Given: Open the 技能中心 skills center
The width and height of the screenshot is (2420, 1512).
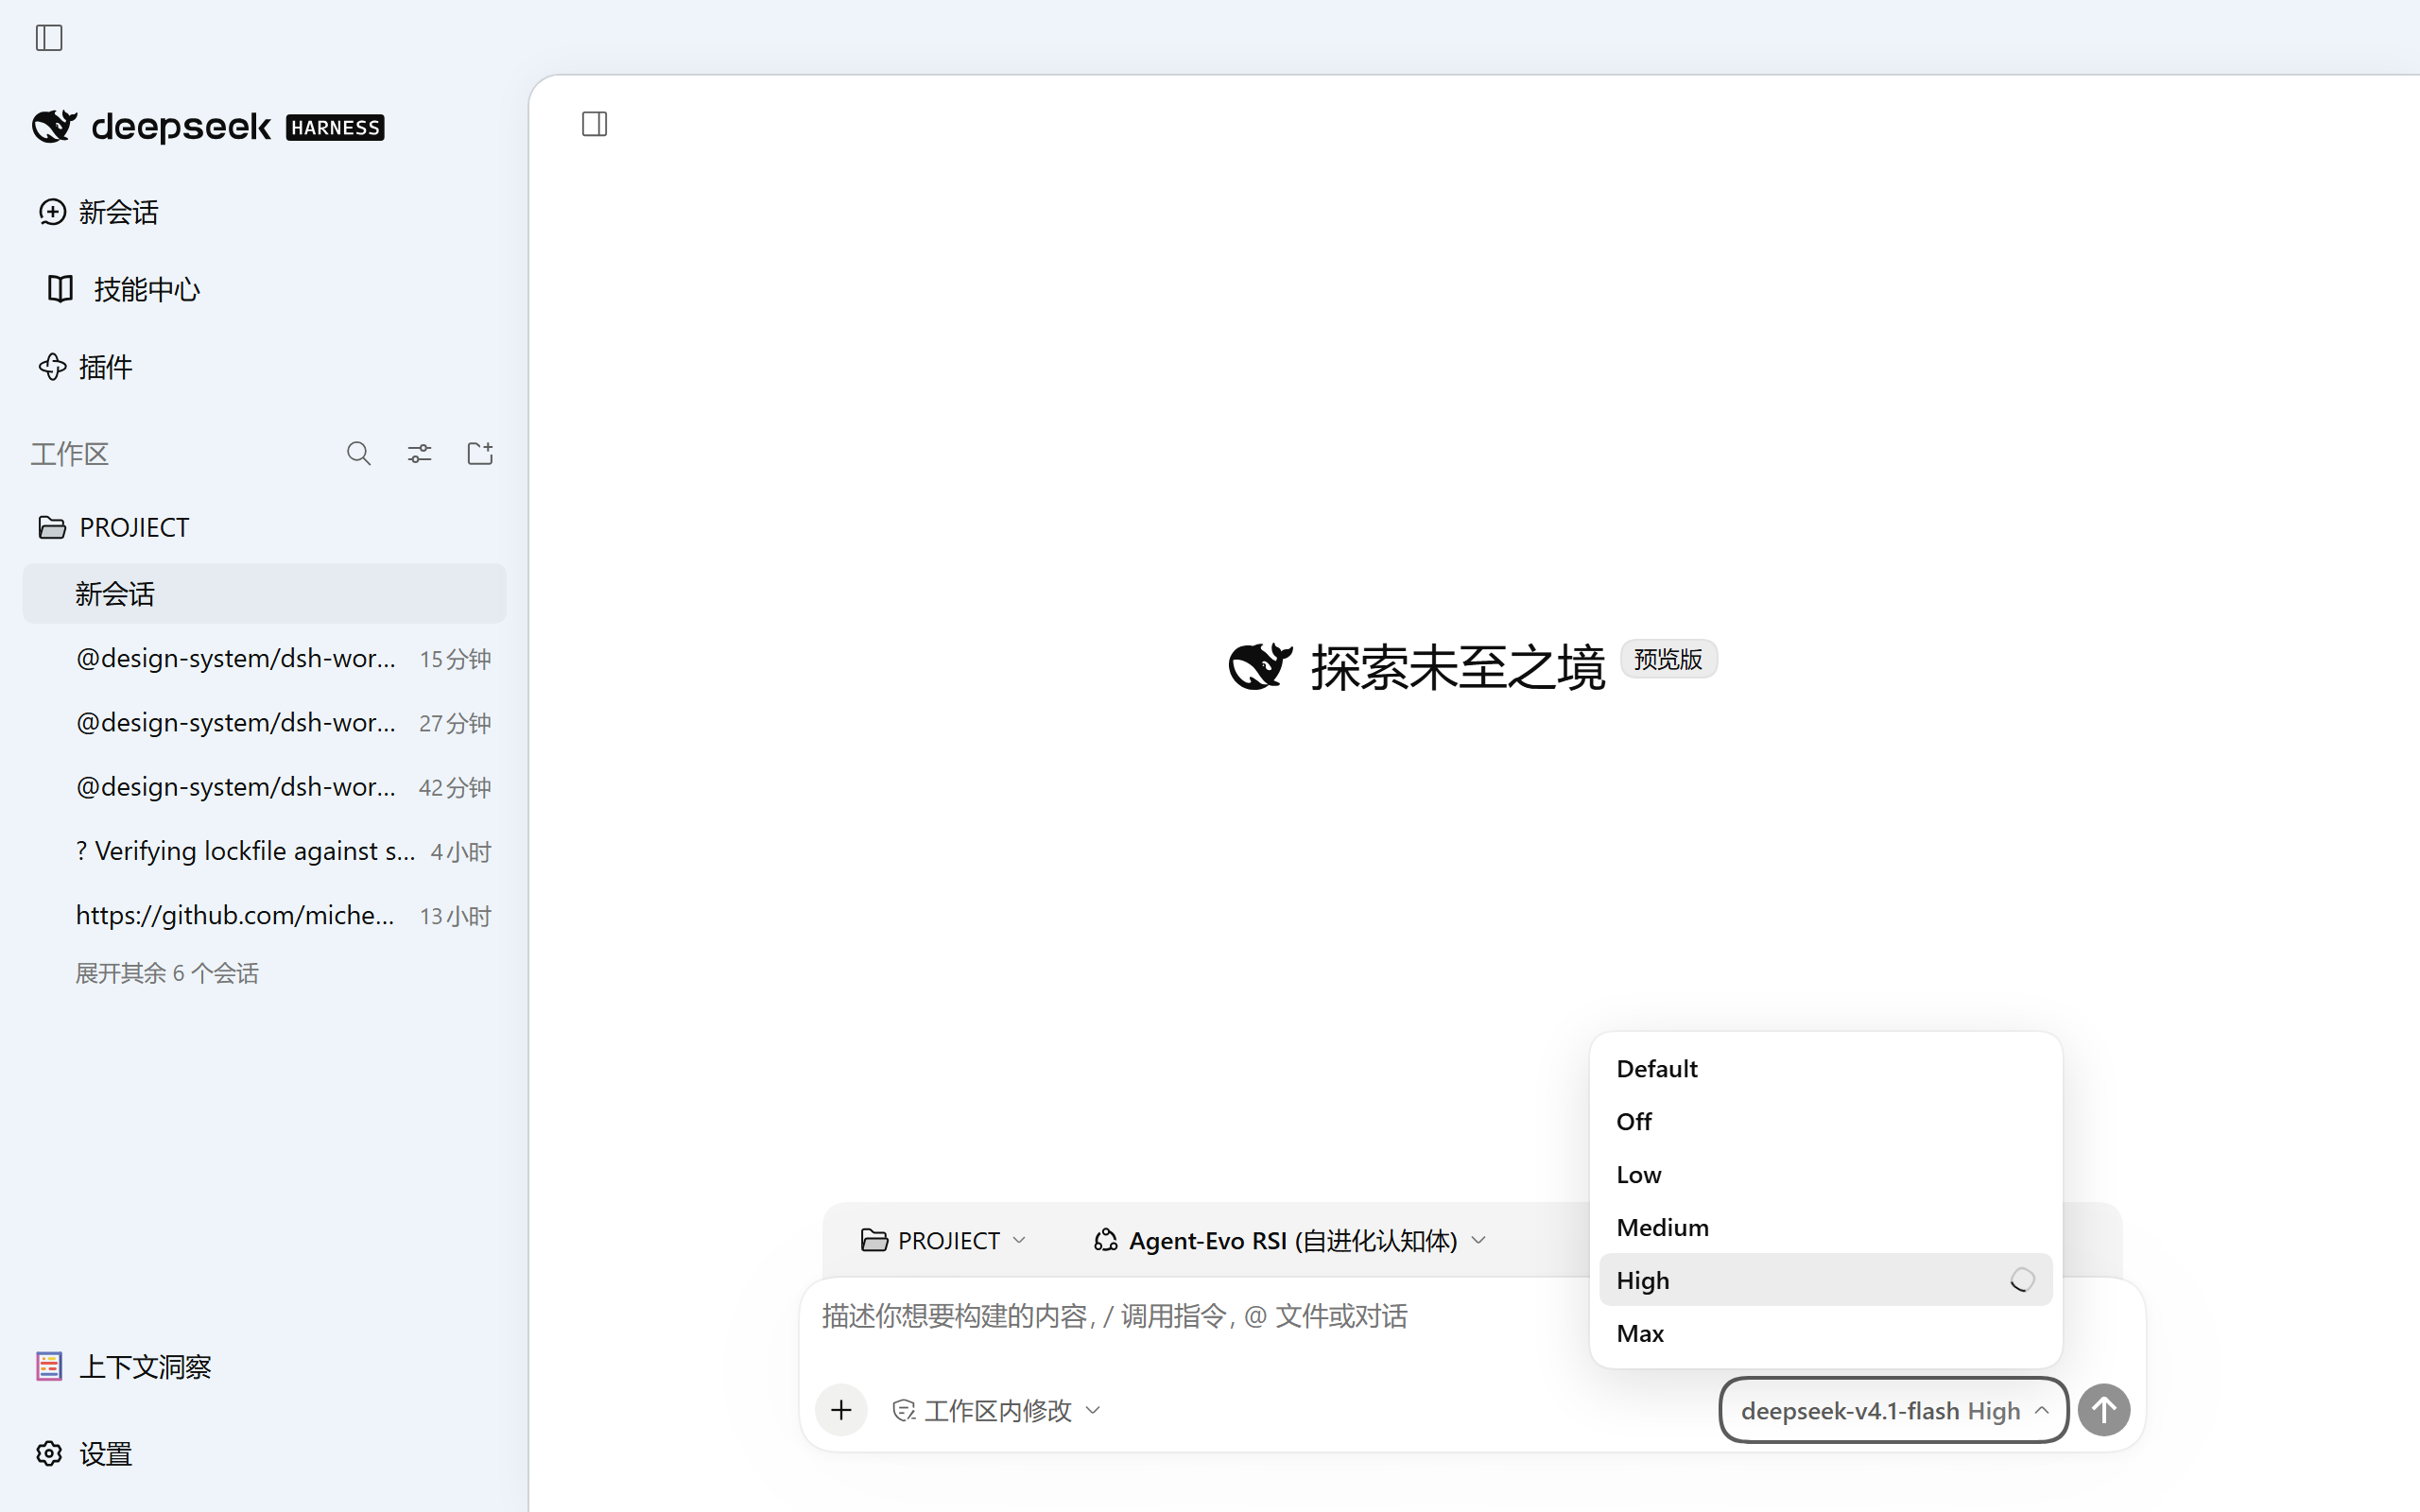Looking at the screenshot, I should (x=124, y=289).
